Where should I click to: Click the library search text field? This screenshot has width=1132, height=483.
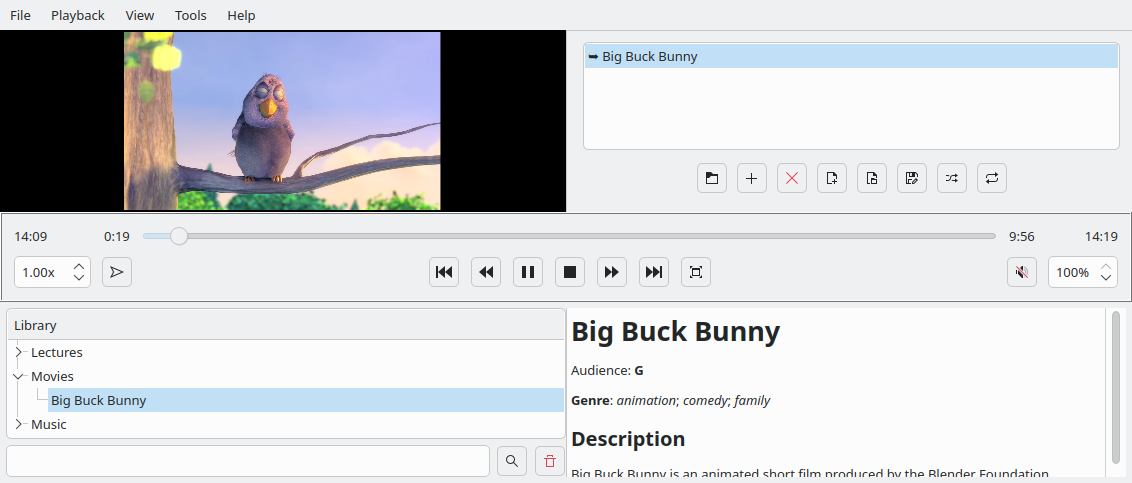(248, 461)
